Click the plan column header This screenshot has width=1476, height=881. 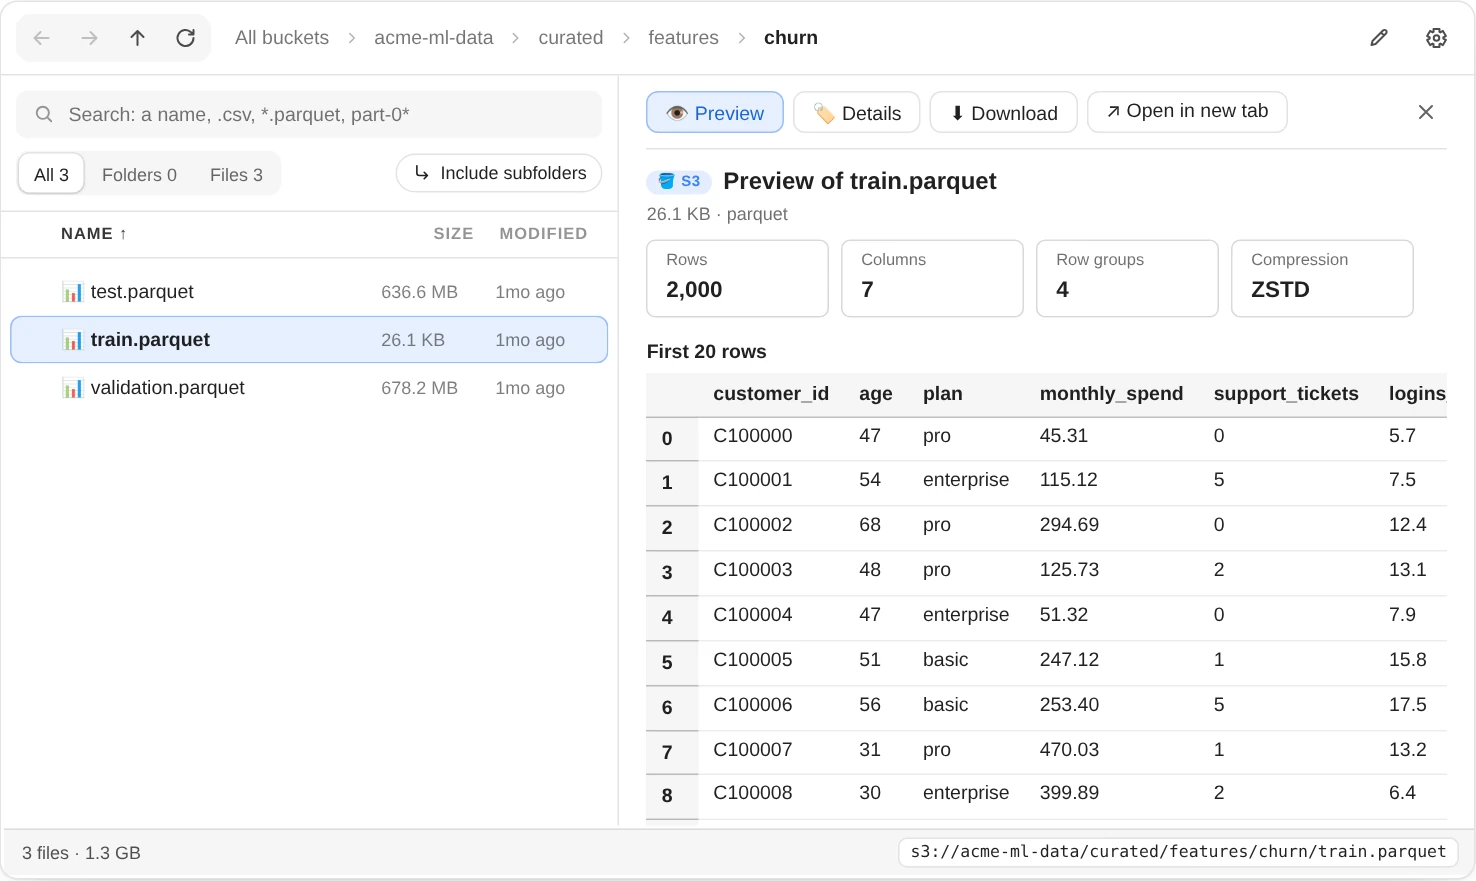943,394
